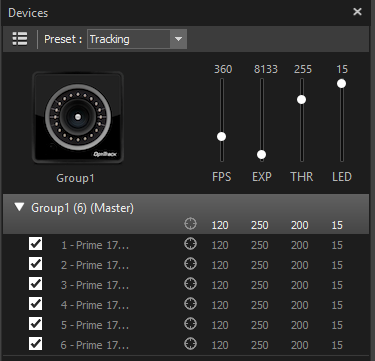Screen dimensions: 375x361
Task: Click crosshair icon for camera 1
Action: point(190,244)
